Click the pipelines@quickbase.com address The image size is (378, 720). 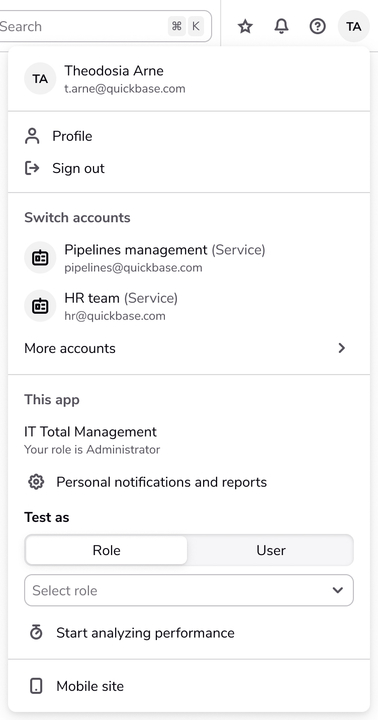click(133, 268)
